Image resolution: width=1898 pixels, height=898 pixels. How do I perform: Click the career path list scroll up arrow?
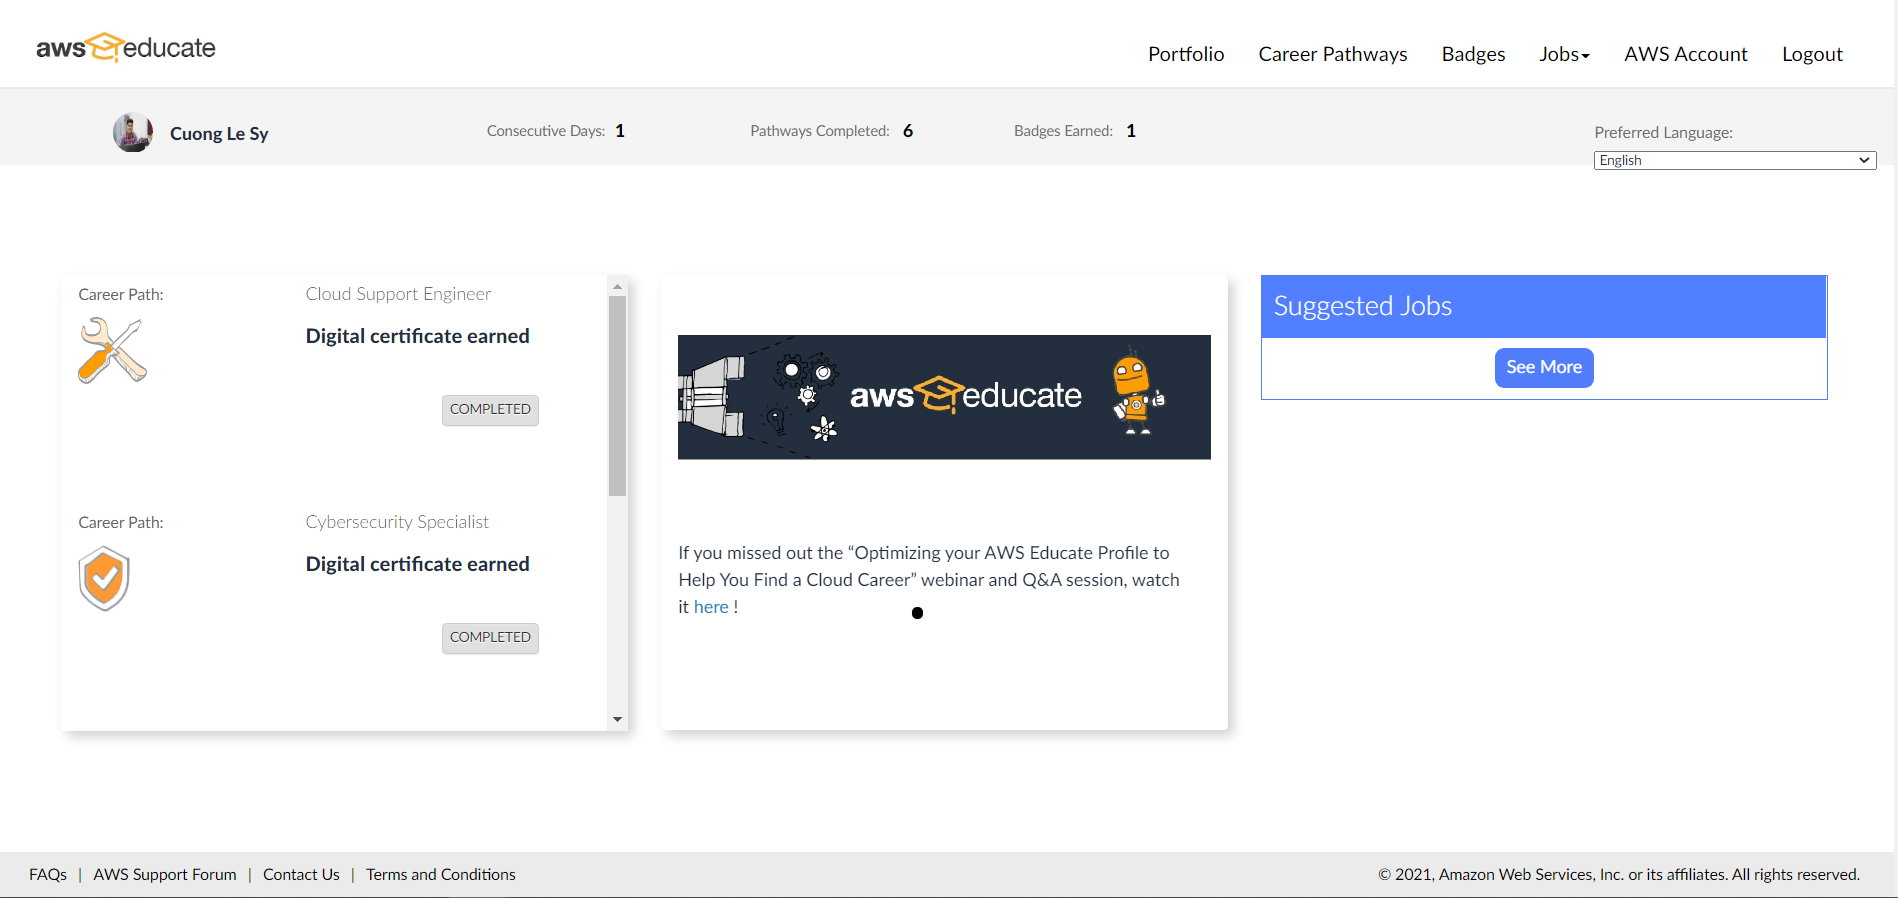[617, 286]
